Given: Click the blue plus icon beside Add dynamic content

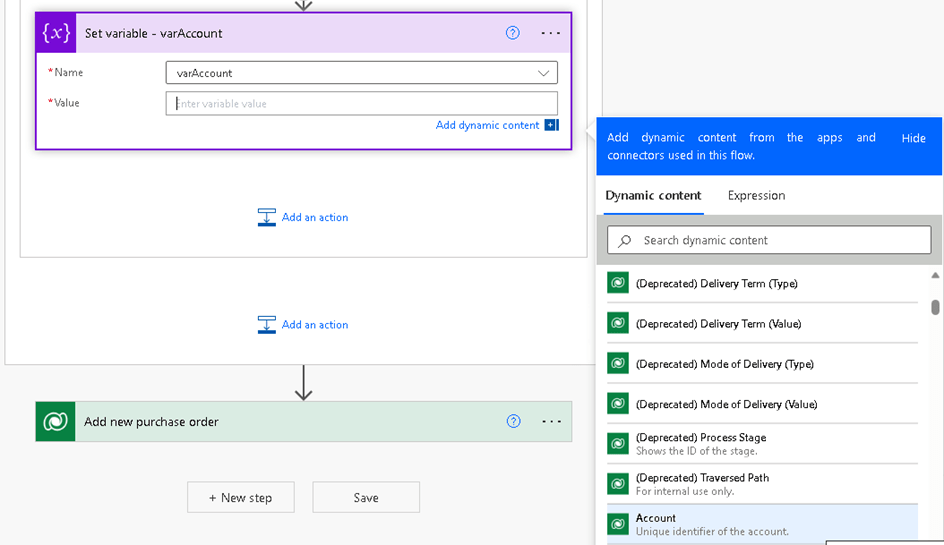Looking at the screenshot, I should (x=550, y=125).
